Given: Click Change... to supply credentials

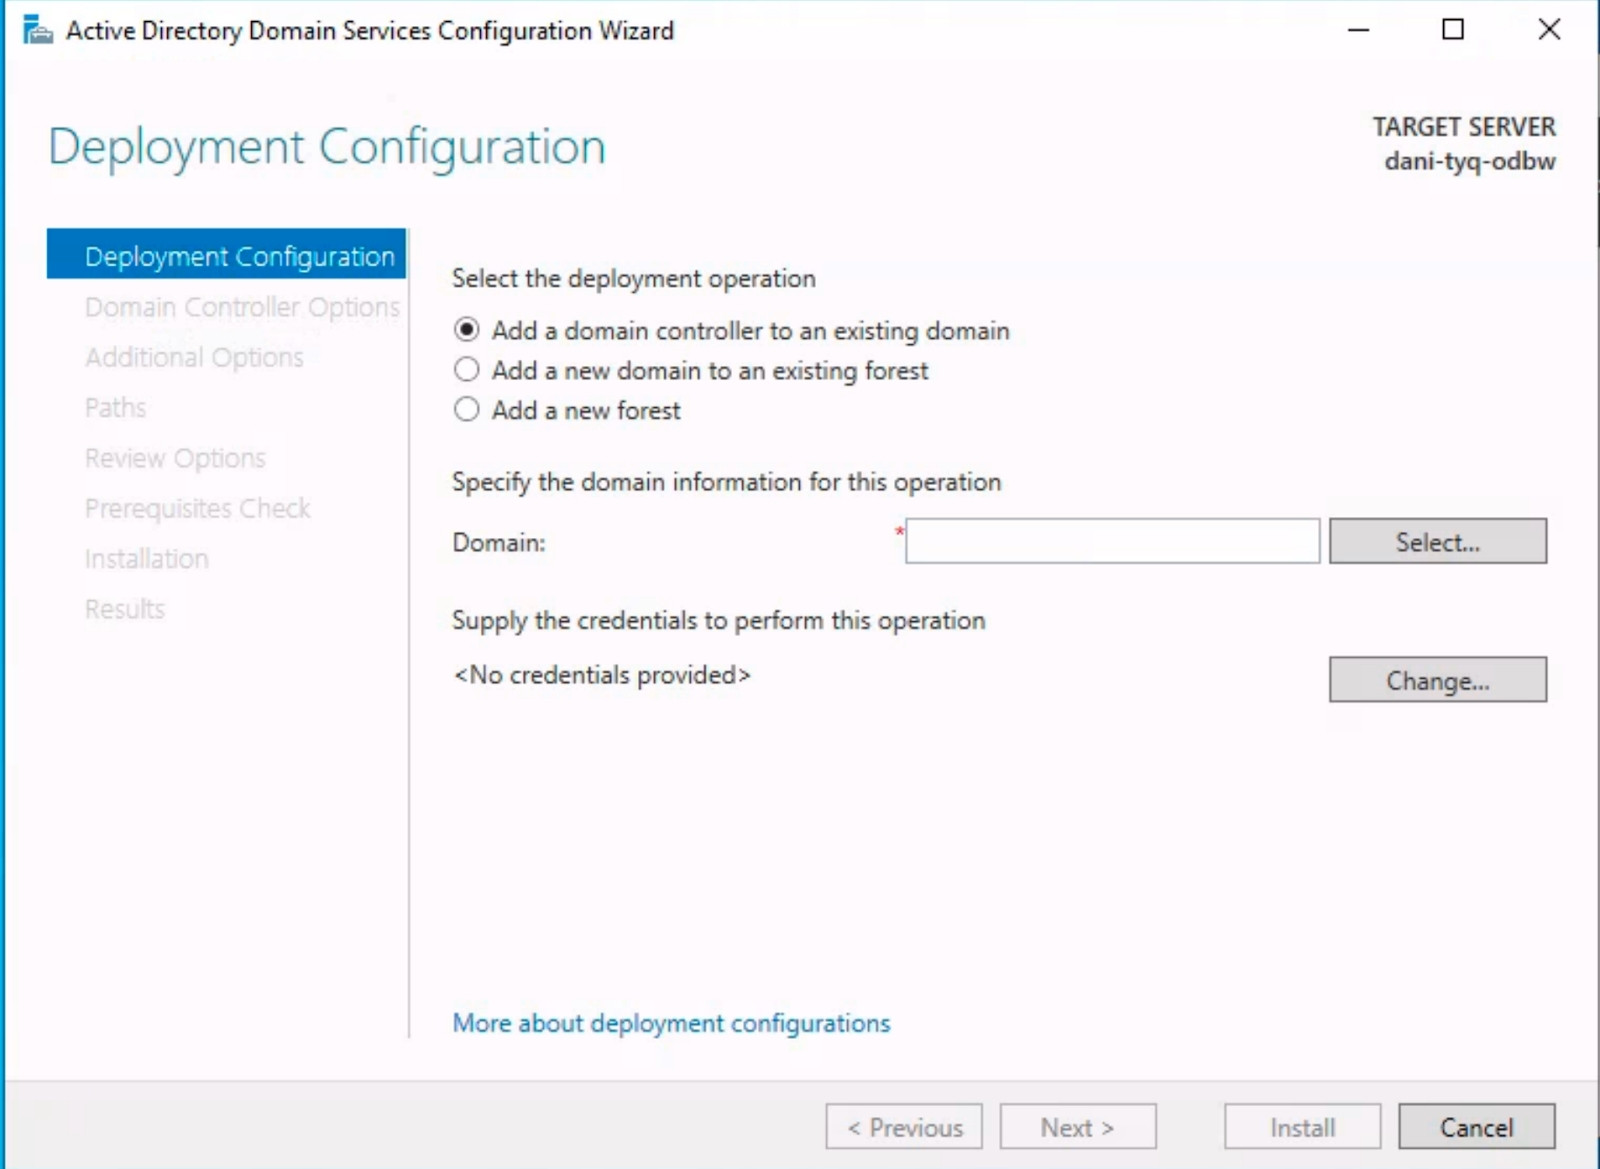Looking at the screenshot, I should coord(1438,680).
